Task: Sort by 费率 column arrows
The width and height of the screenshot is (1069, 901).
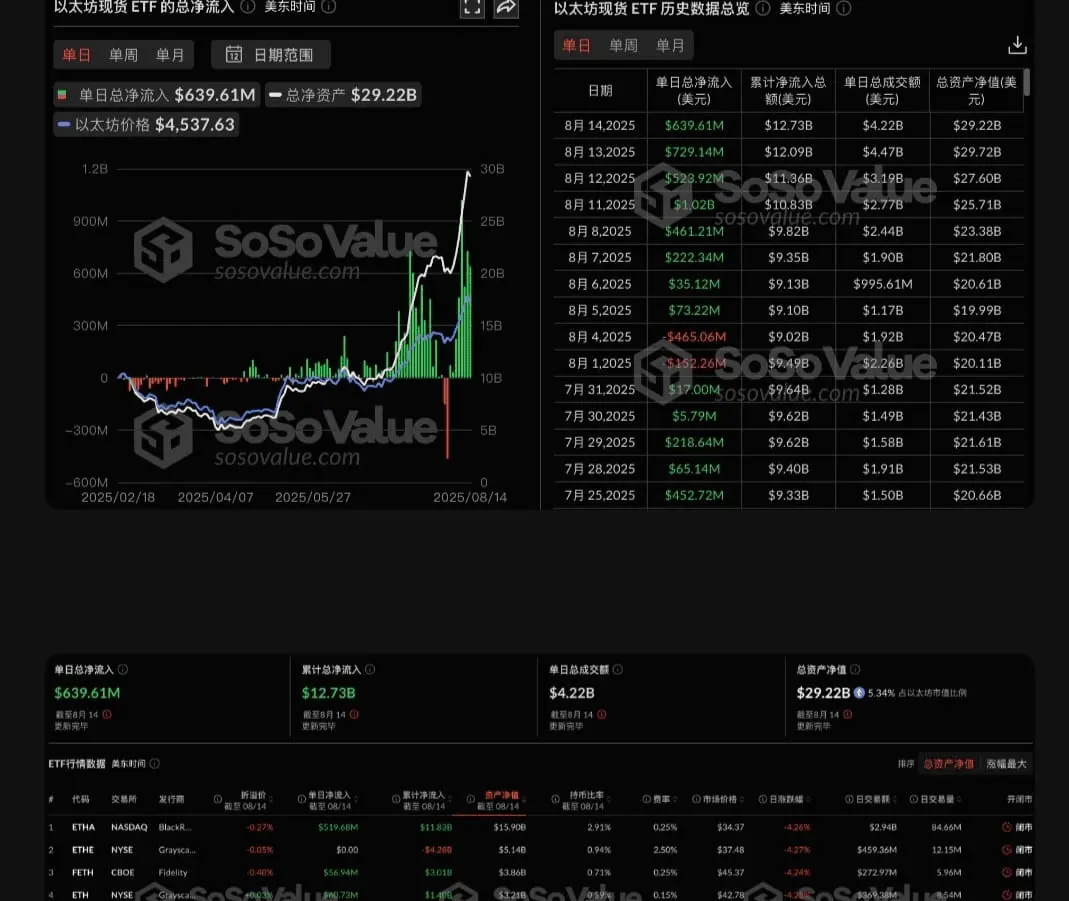Action: click(x=675, y=799)
